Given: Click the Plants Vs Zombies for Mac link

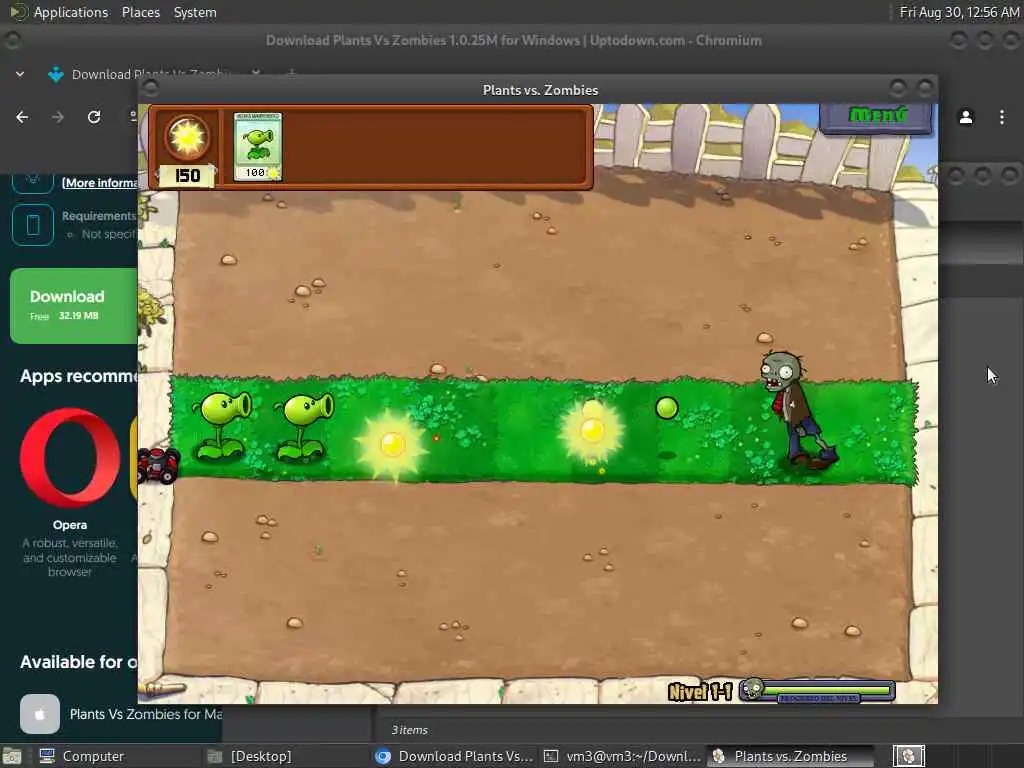Looking at the screenshot, I should (x=146, y=714).
